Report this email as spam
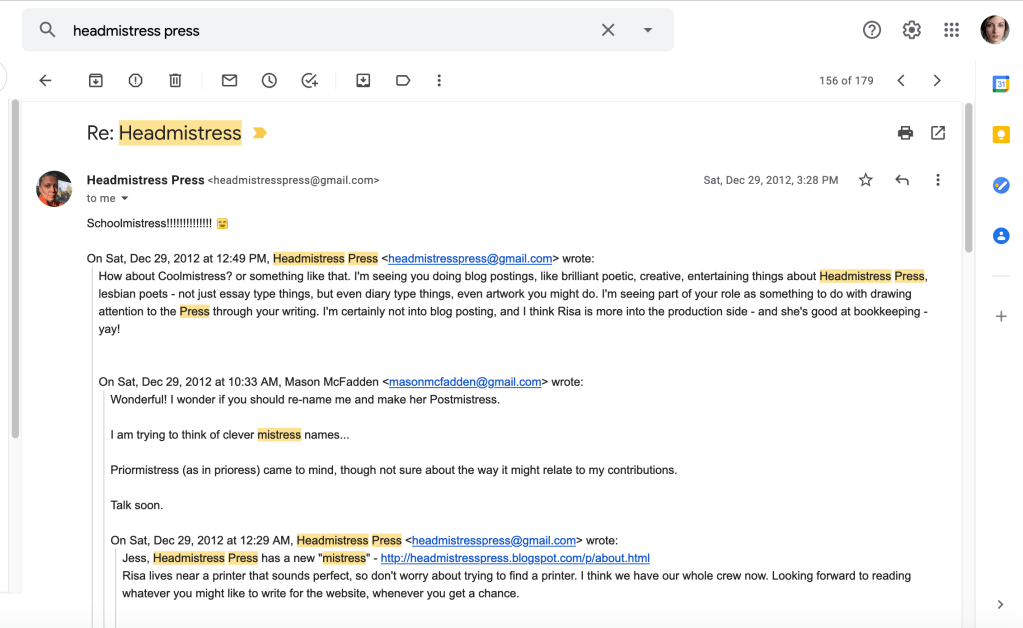 [x=135, y=81]
